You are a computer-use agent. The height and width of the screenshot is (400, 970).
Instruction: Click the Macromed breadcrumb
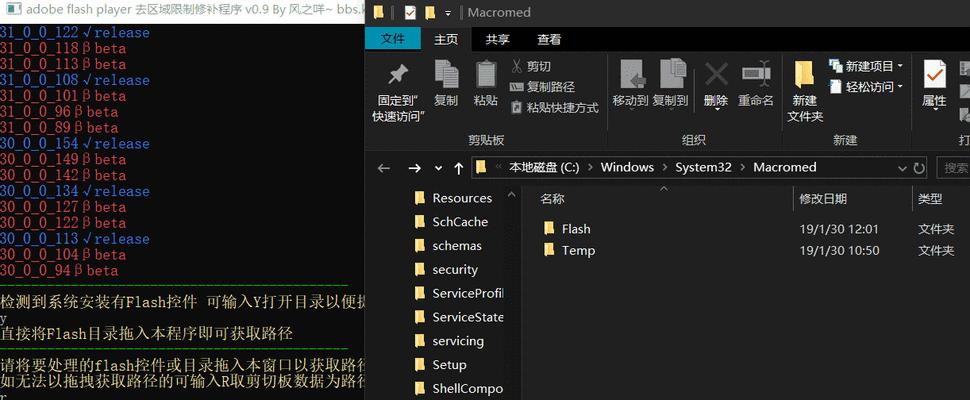coord(784,168)
